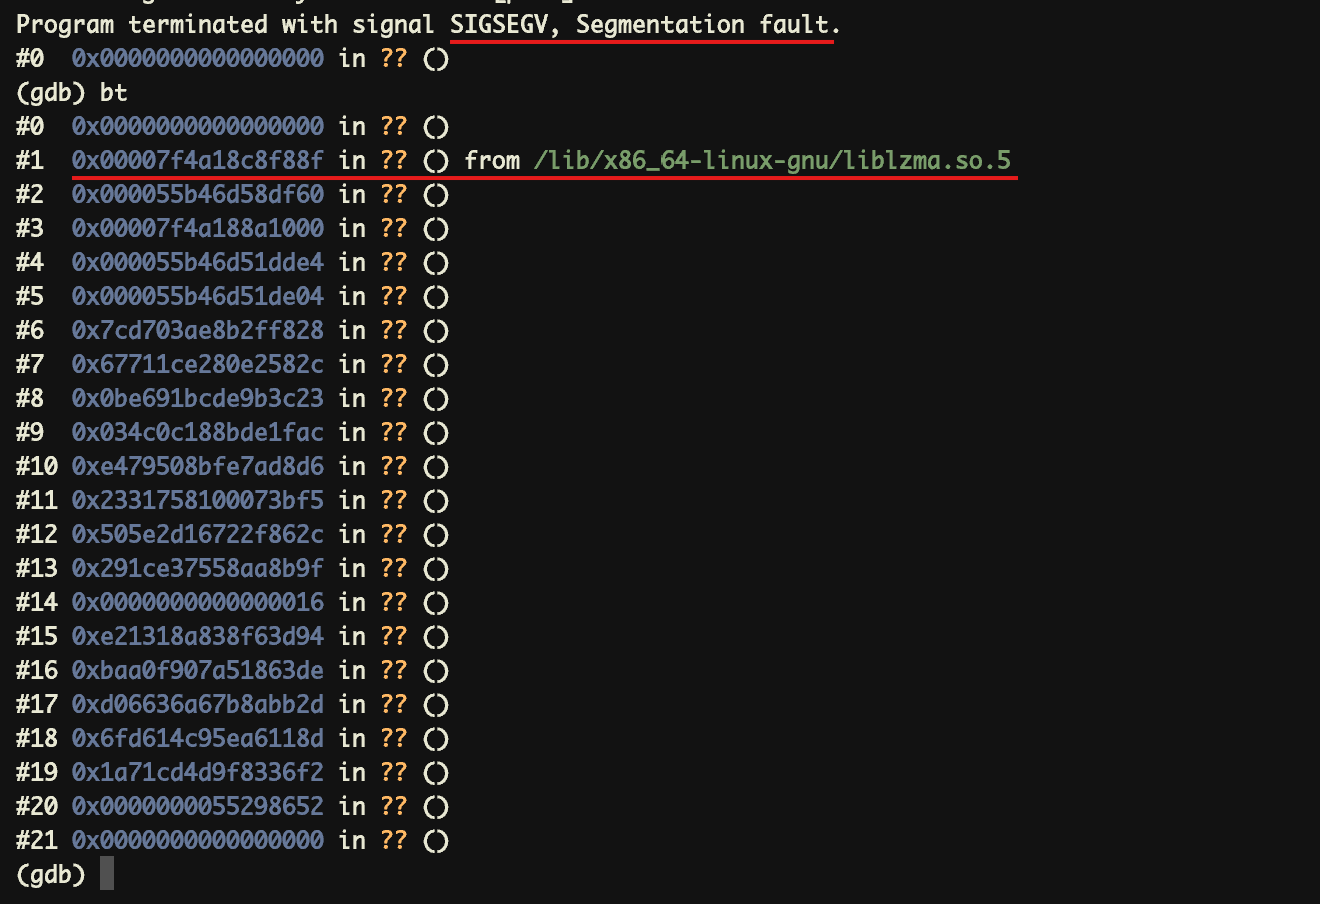Screen dimensions: 1320x904
Task: Click the liblzma.so.5 library path
Action: pos(772,160)
